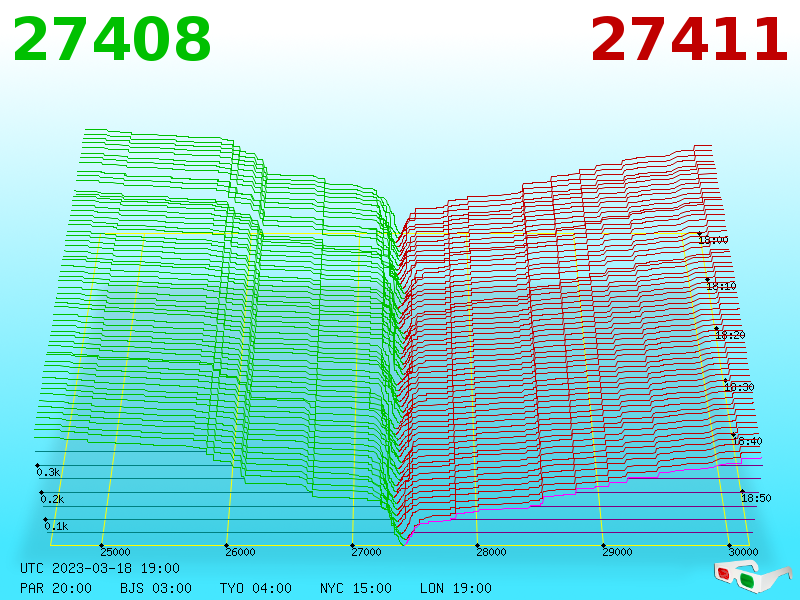Click the UTC 2023-03-18 19:00 timestamp

[x=100, y=568]
